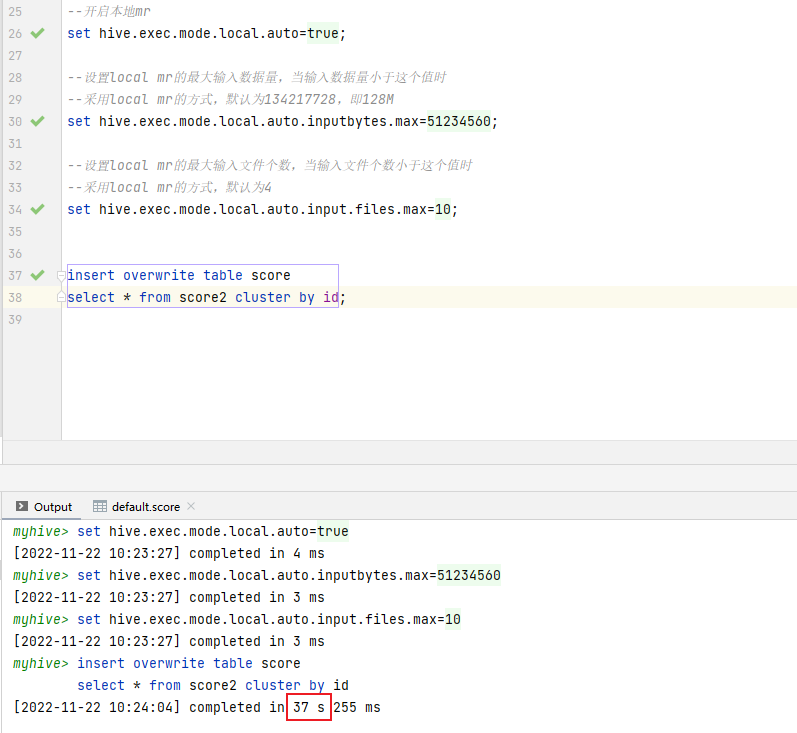
Task: Click the comment on line 32 about file count
Action: coord(270,165)
